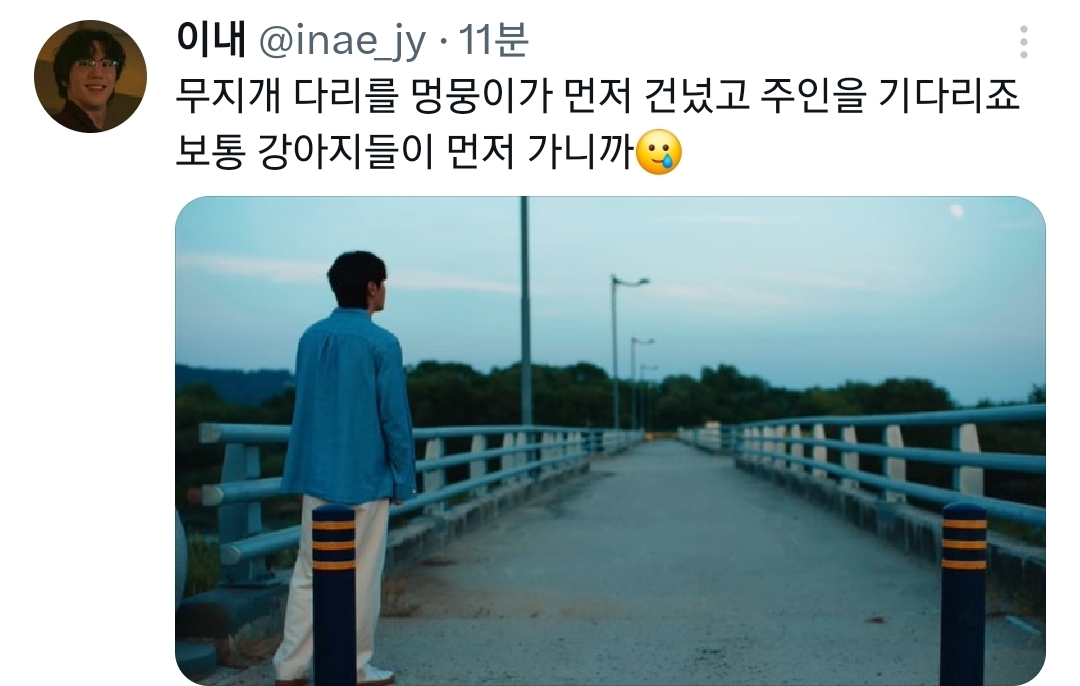
Task: Click the 11분 timestamp of the tweet
Action: point(493,39)
